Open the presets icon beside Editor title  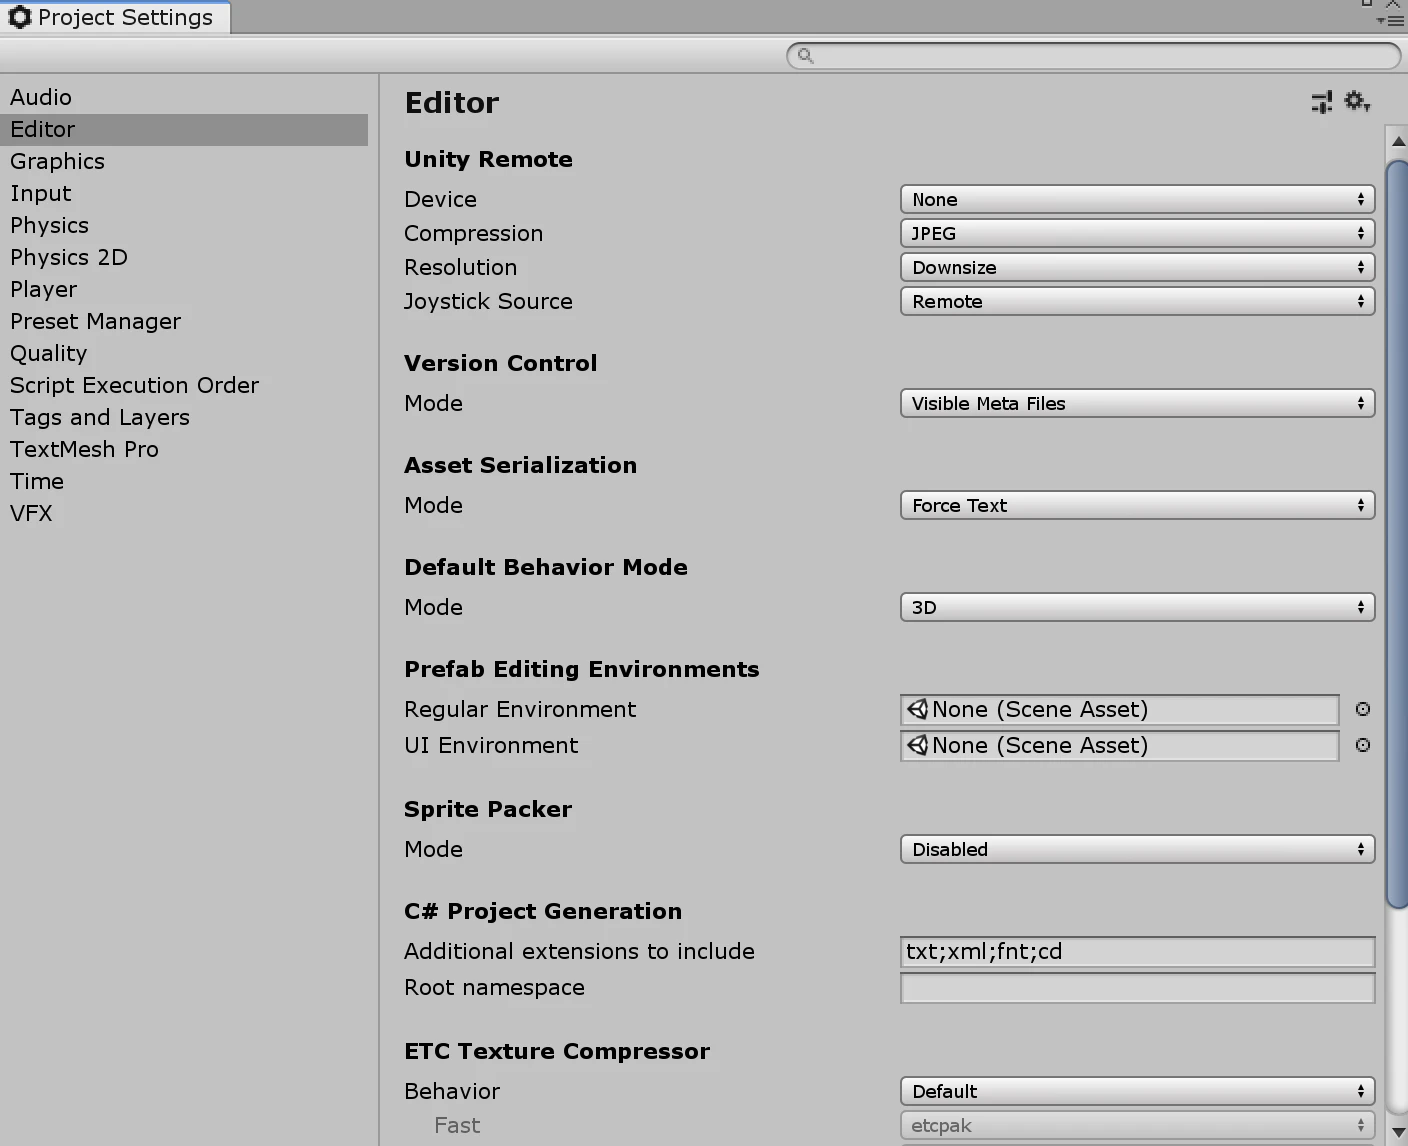point(1322,102)
